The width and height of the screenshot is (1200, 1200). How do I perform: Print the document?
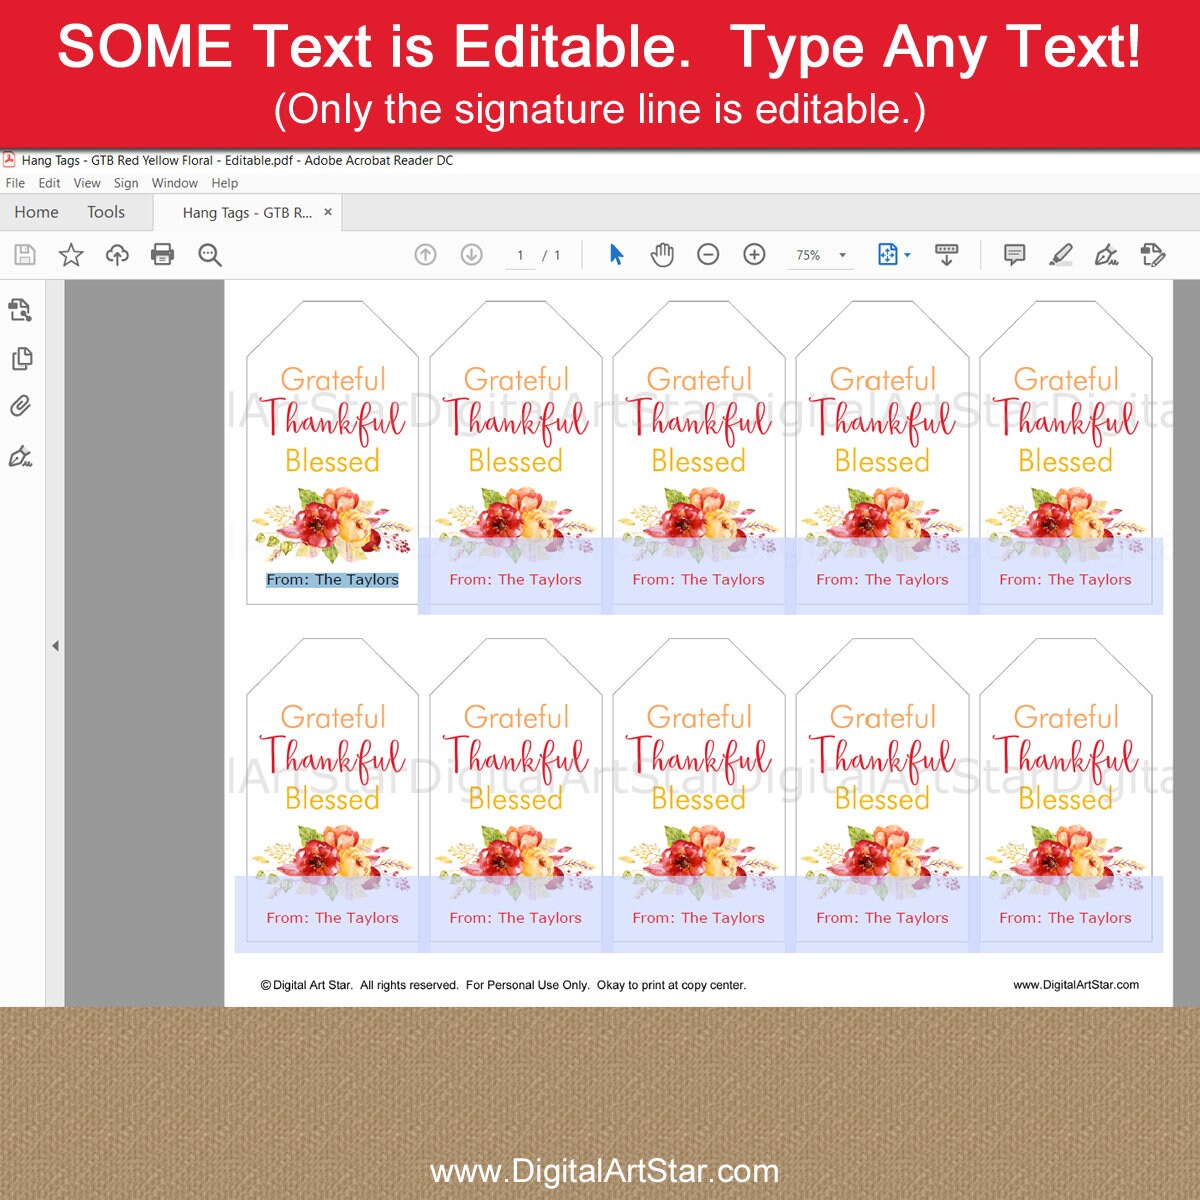(x=163, y=254)
